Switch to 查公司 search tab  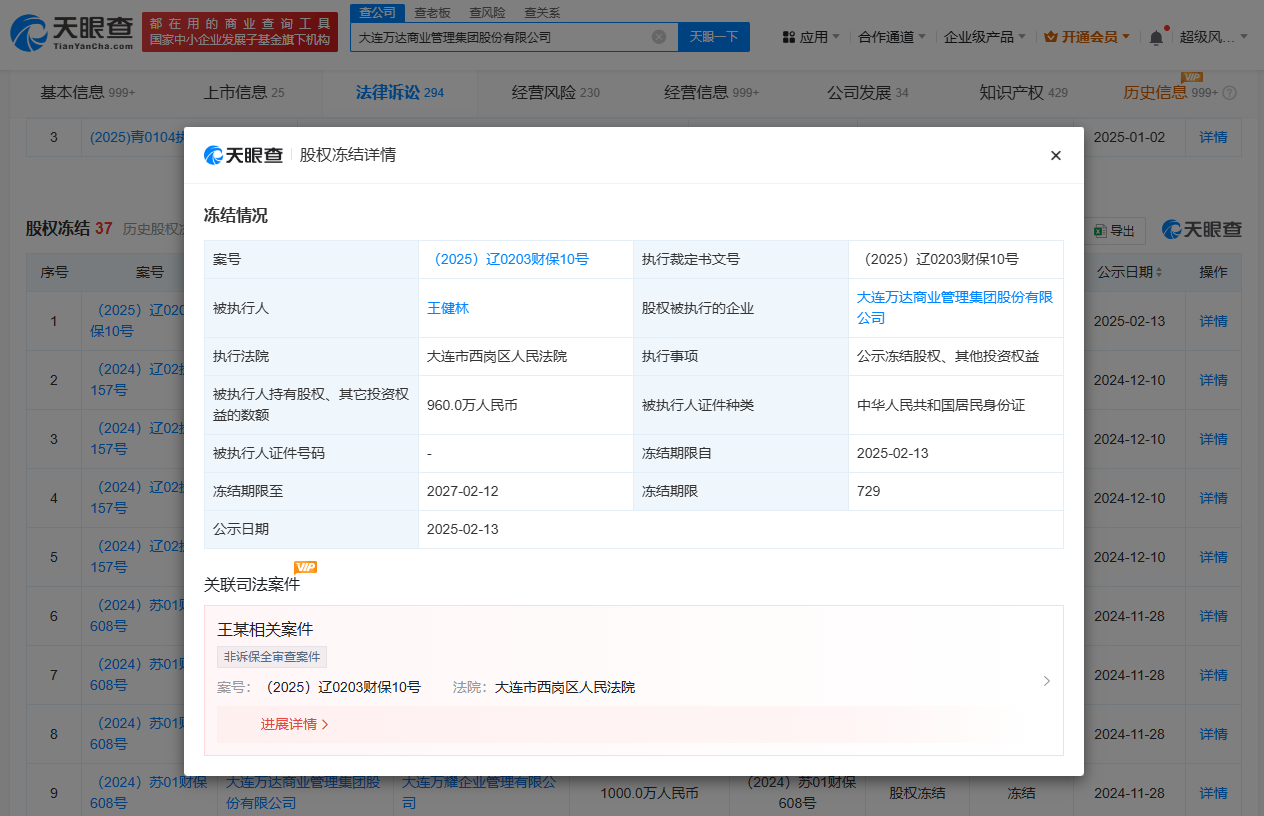click(x=377, y=12)
